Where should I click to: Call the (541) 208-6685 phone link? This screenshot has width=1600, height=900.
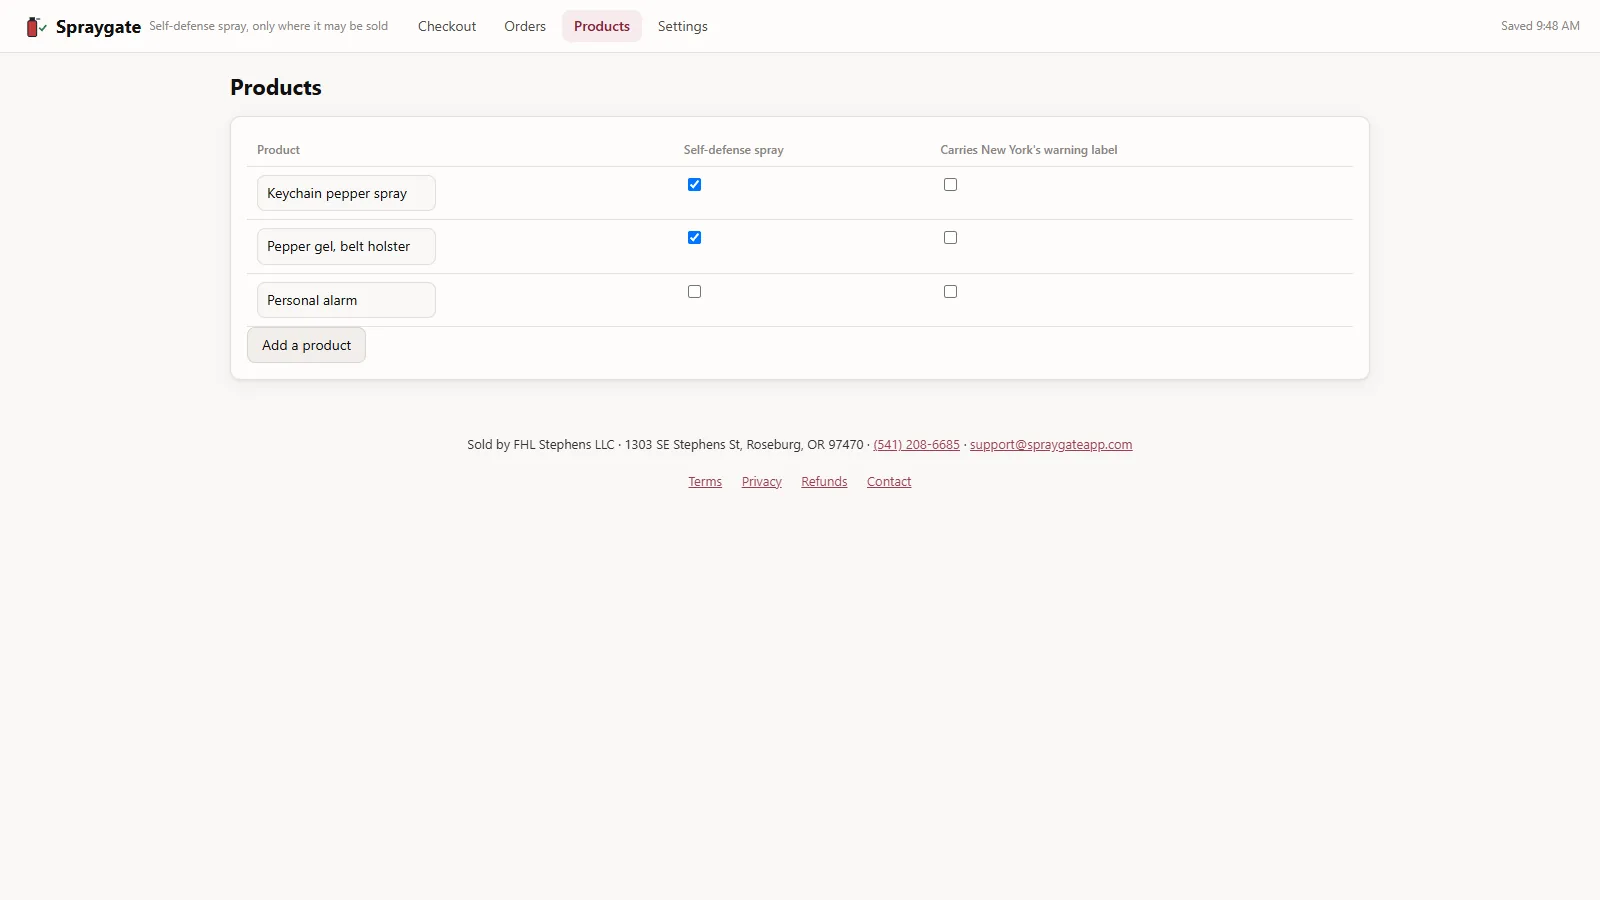coord(916,445)
